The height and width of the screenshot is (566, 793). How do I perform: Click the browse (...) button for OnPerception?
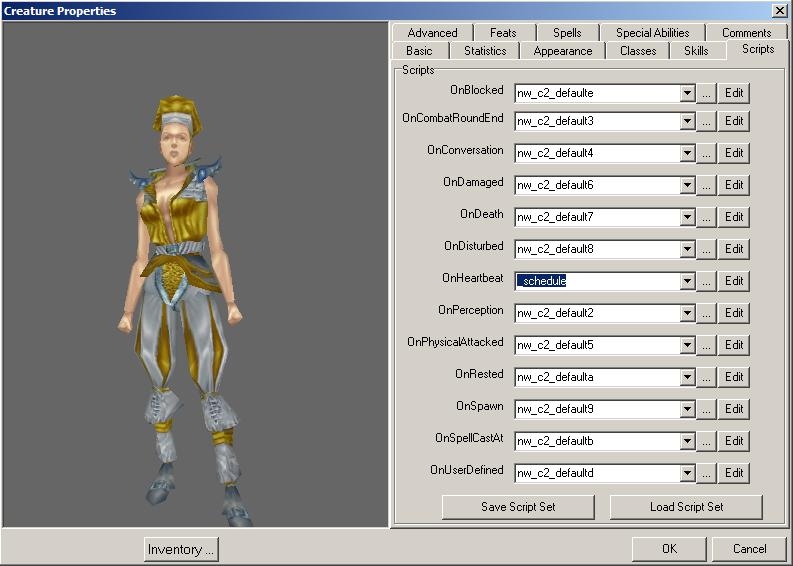(706, 313)
